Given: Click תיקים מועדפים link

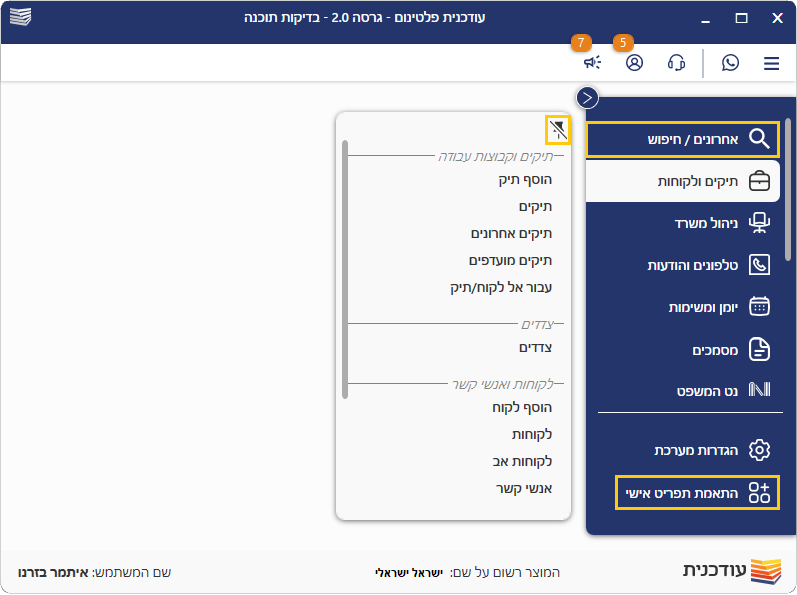Looking at the screenshot, I should (x=510, y=260).
